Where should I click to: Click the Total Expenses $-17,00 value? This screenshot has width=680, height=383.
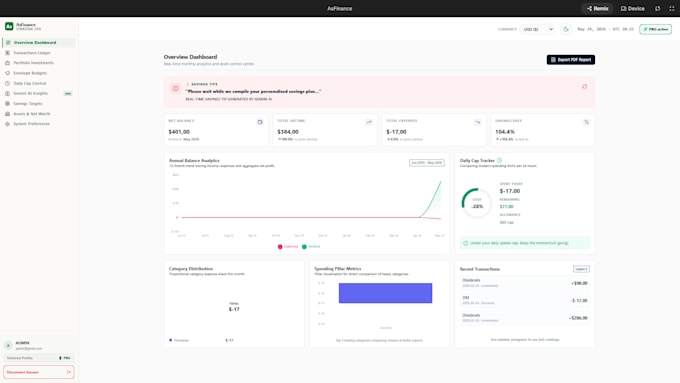click(x=396, y=132)
